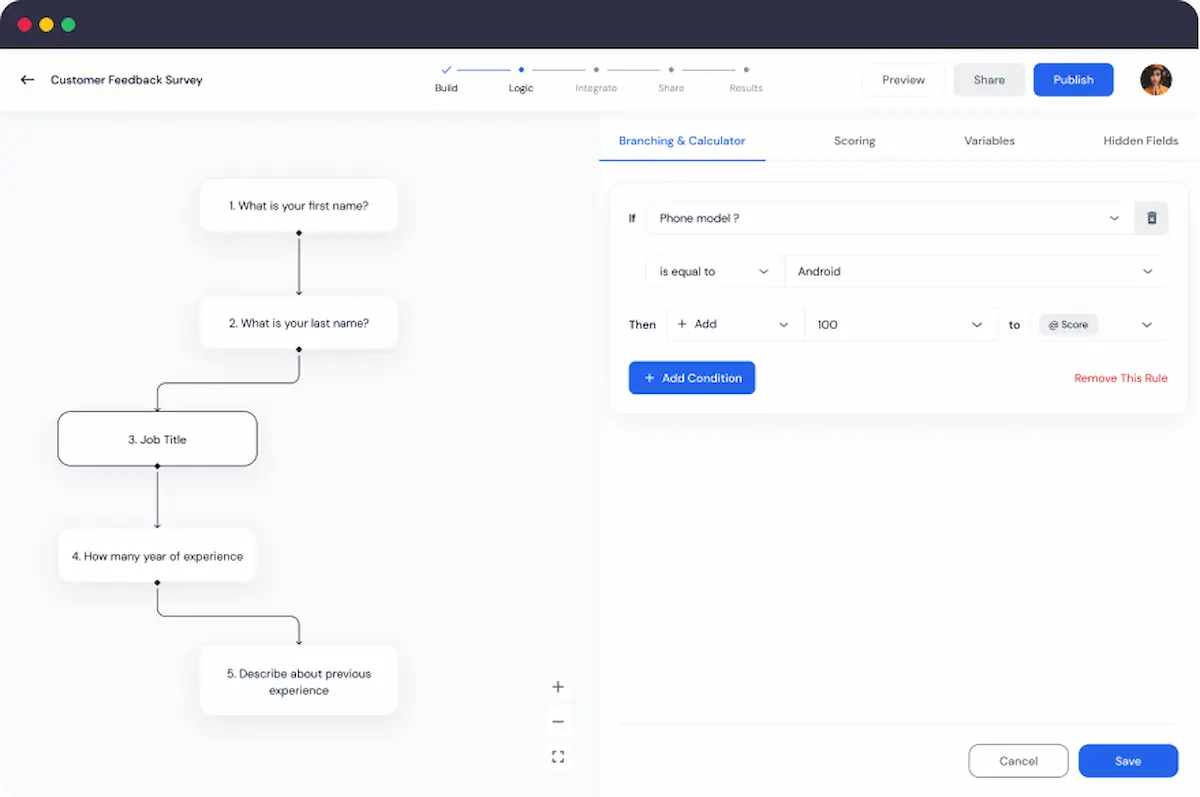Open the Hidden Fields tab
This screenshot has width=1200, height=797.
1140,141
